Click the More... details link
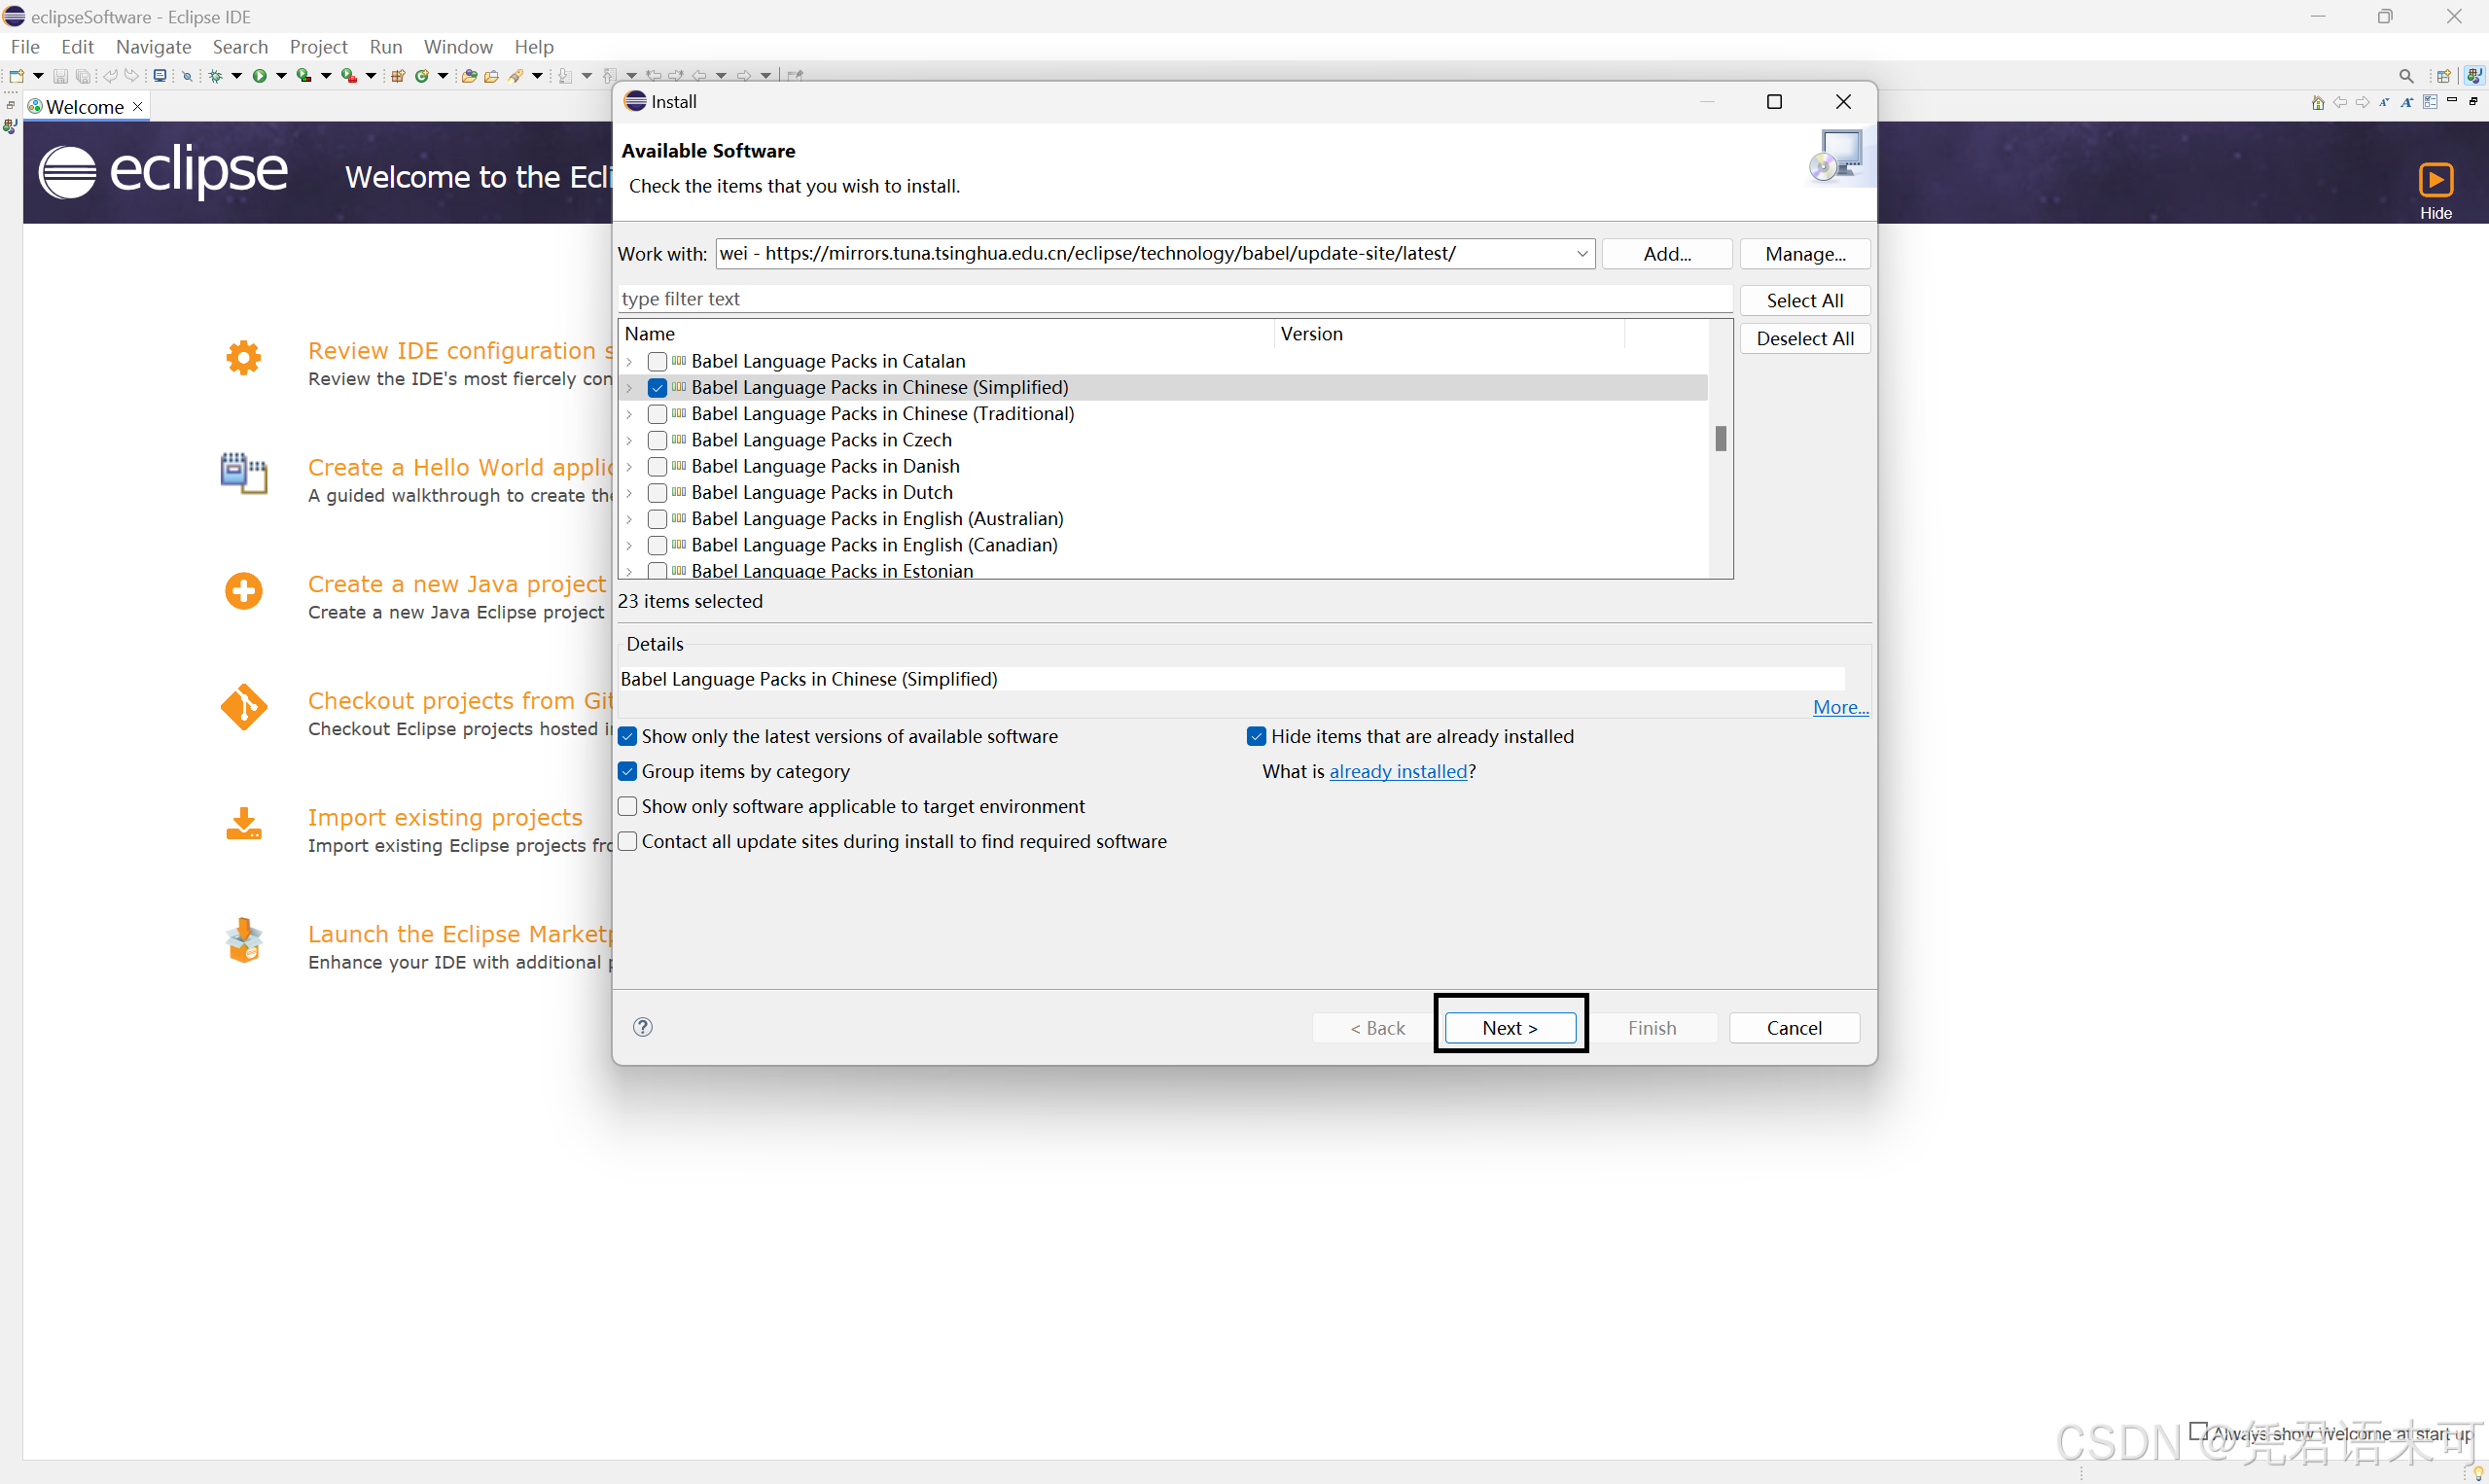The image size is (2489, 1484). click(1840, 707)
